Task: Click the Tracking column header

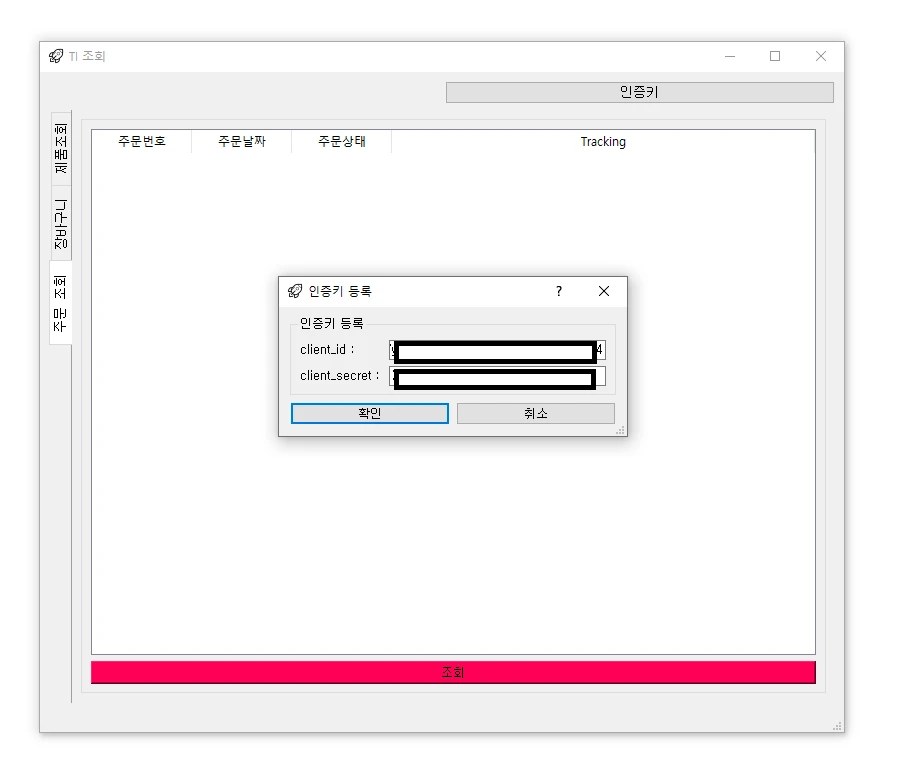Action: pos(603,141)
